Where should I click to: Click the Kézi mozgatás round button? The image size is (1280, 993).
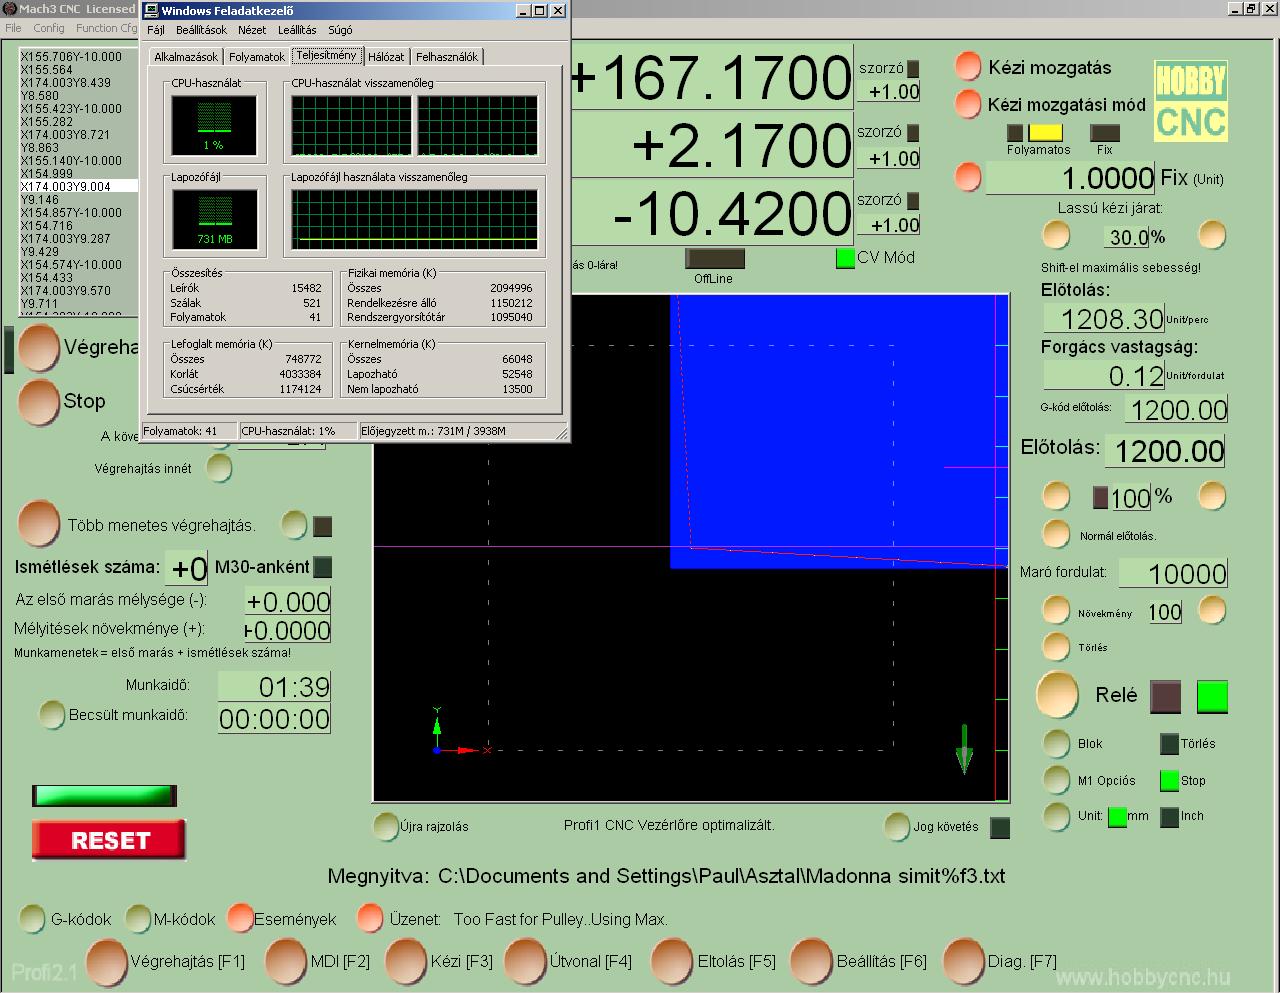(x=968, y=67)
